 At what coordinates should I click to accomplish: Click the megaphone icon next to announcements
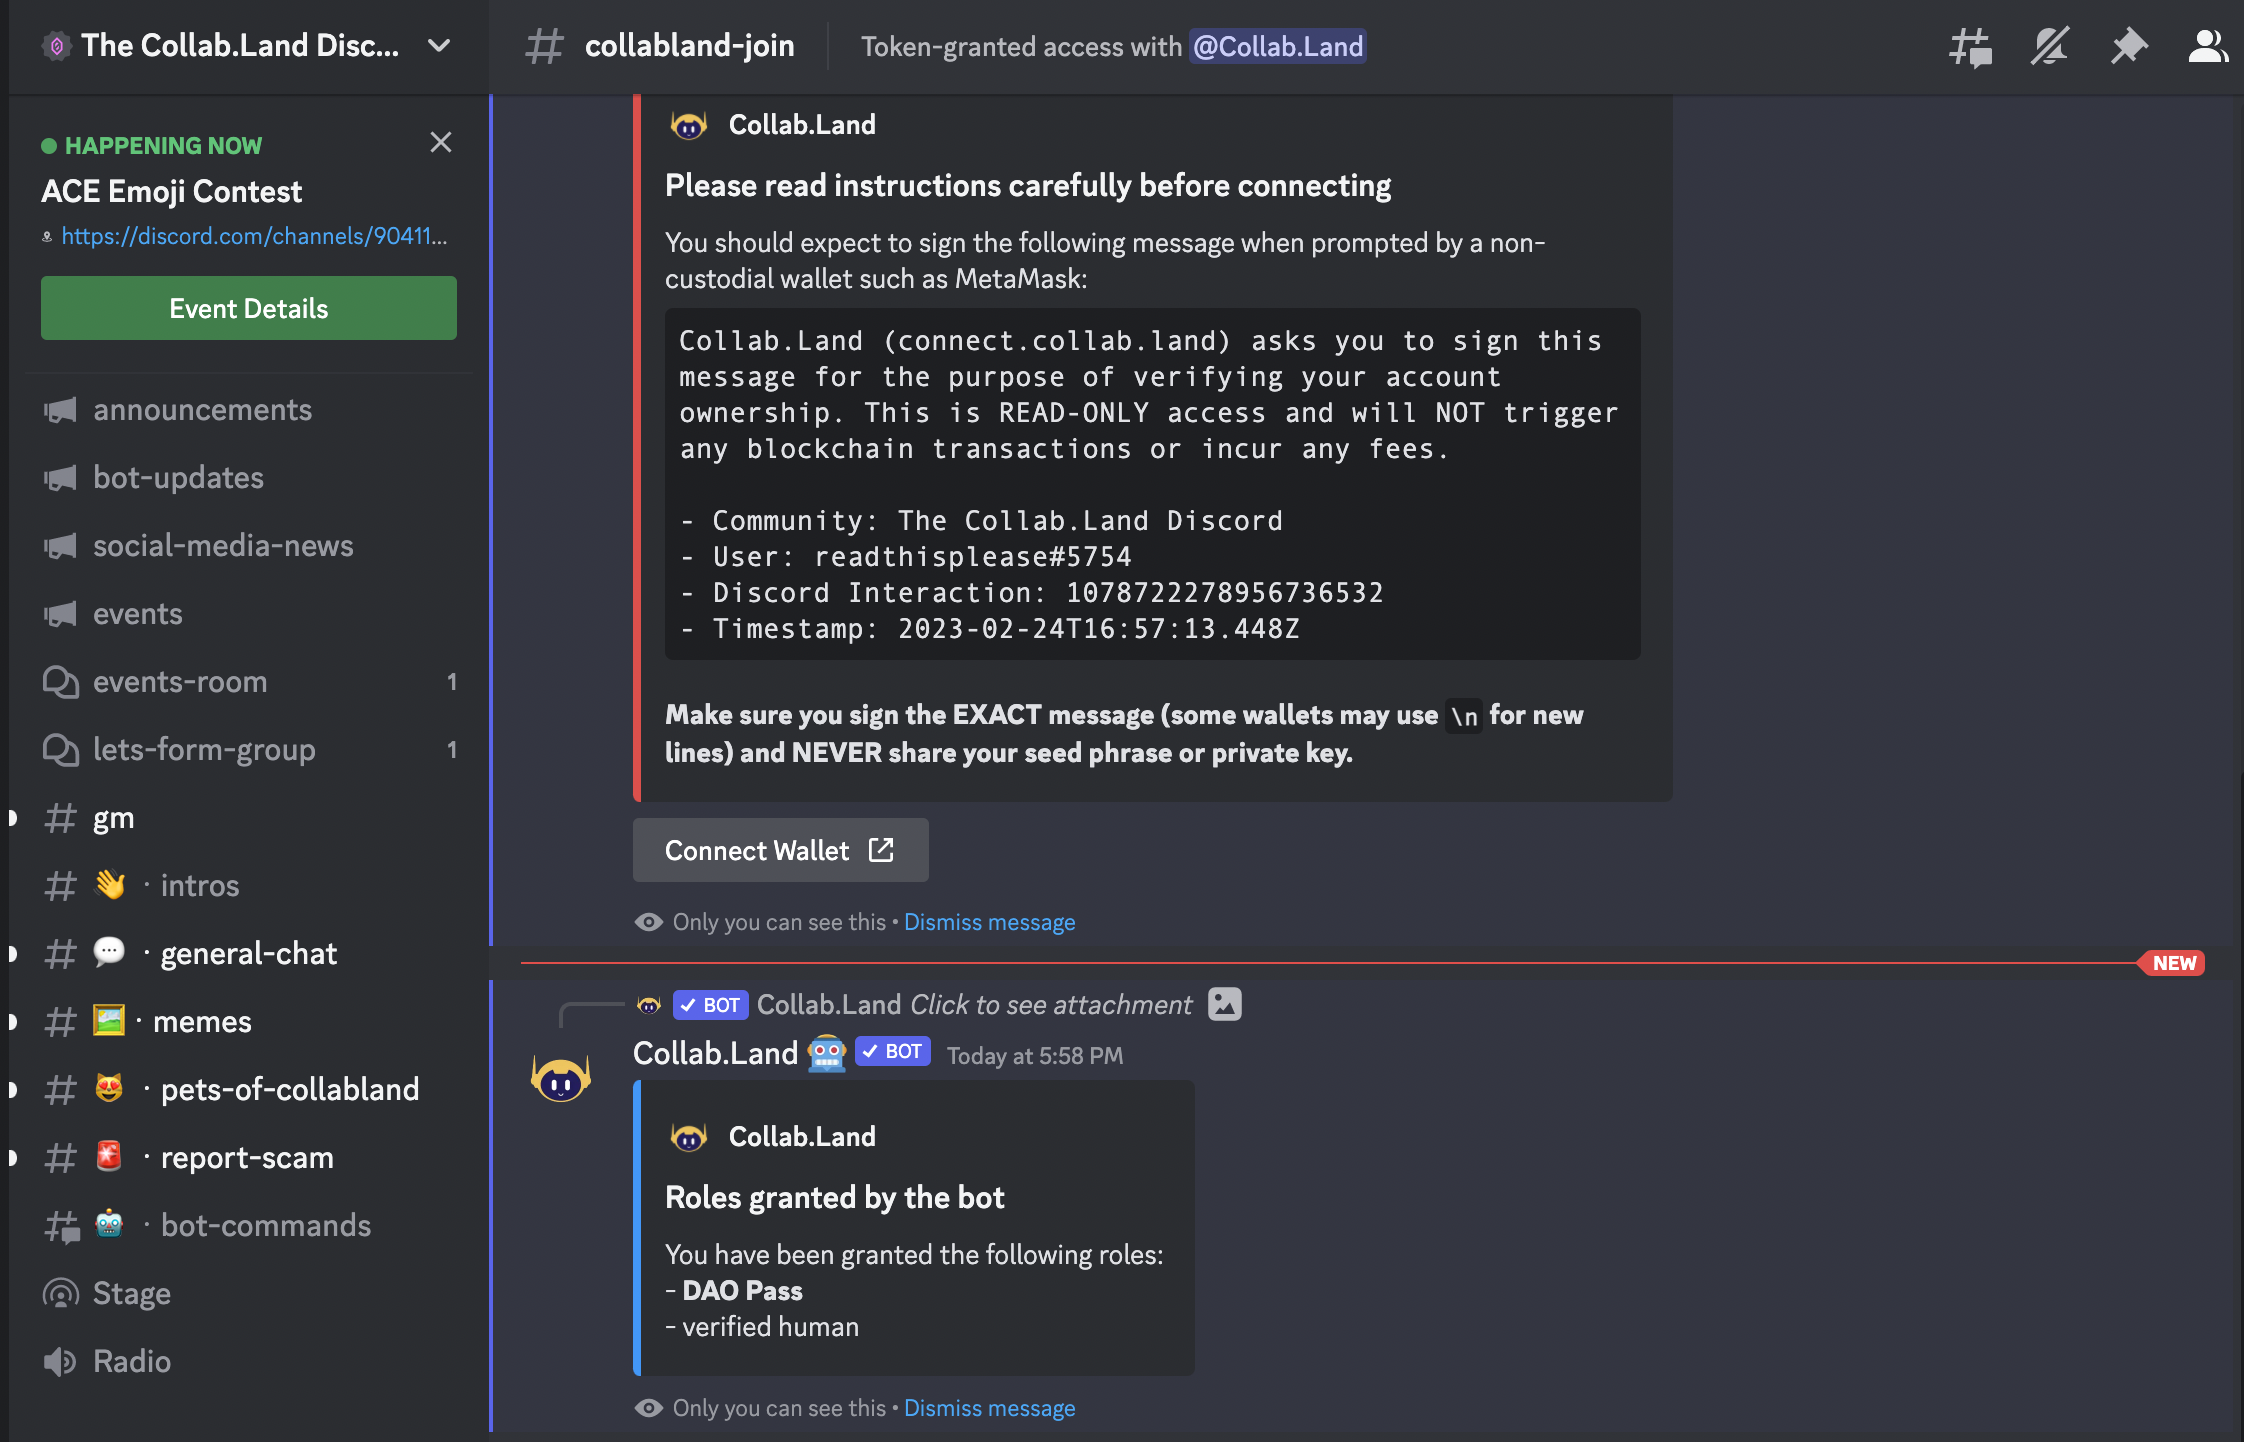click(60, 410)
